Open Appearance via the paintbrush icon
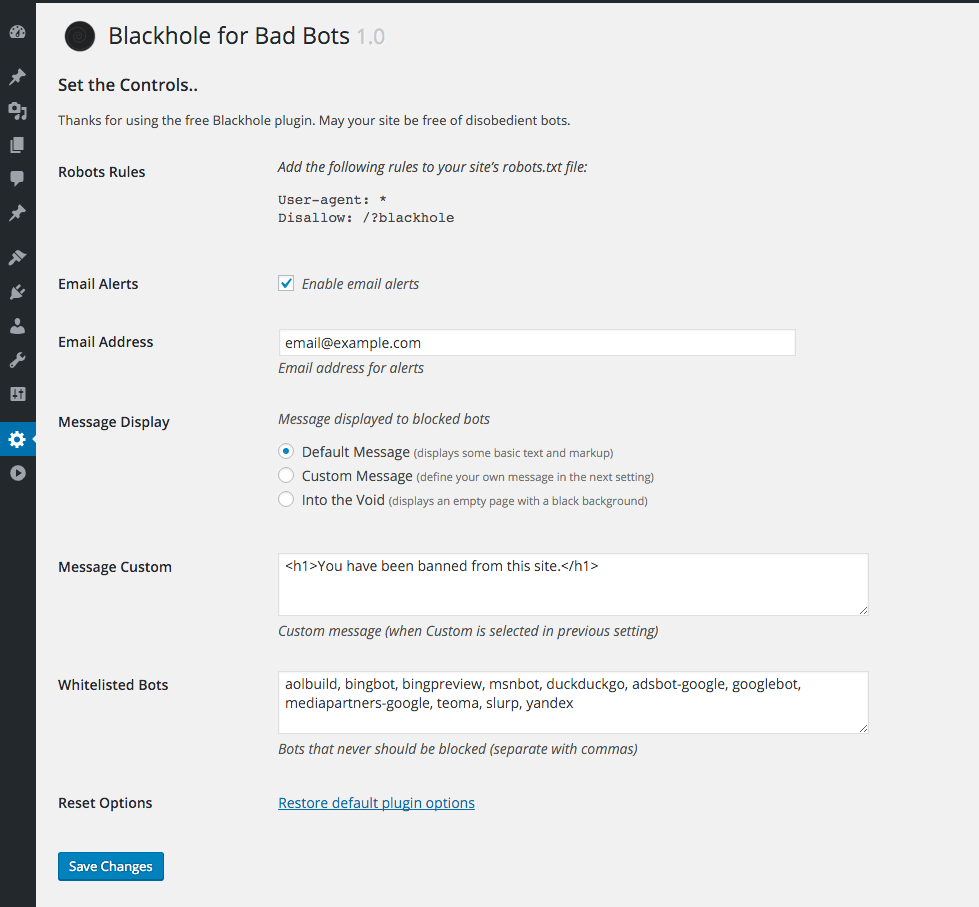This screenshot has height=907, width=979. click(17, 258)
